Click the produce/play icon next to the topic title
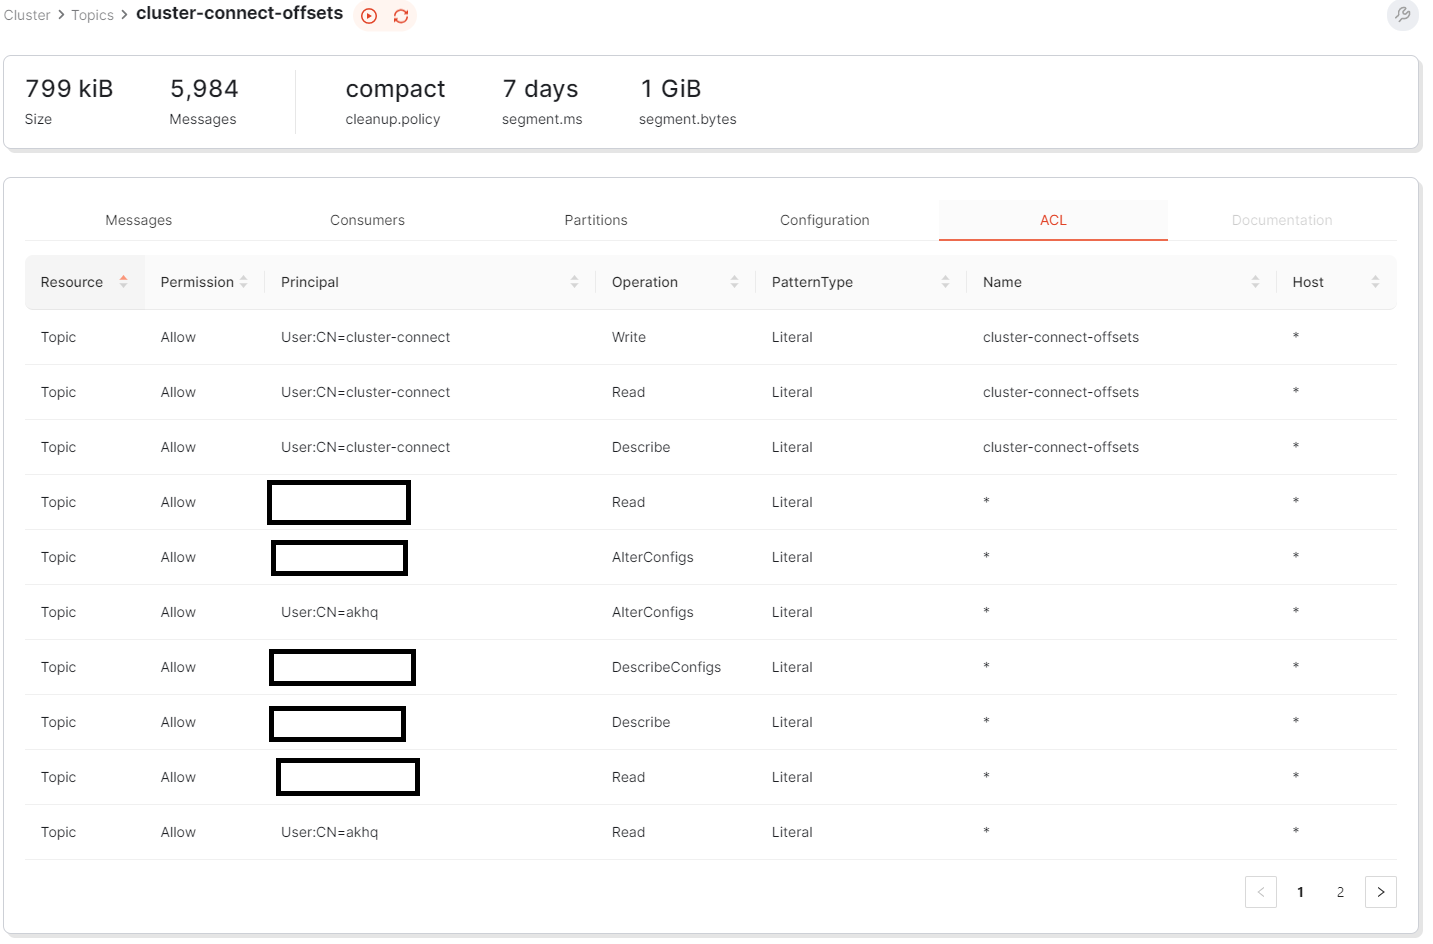 (x=369, y=16)
